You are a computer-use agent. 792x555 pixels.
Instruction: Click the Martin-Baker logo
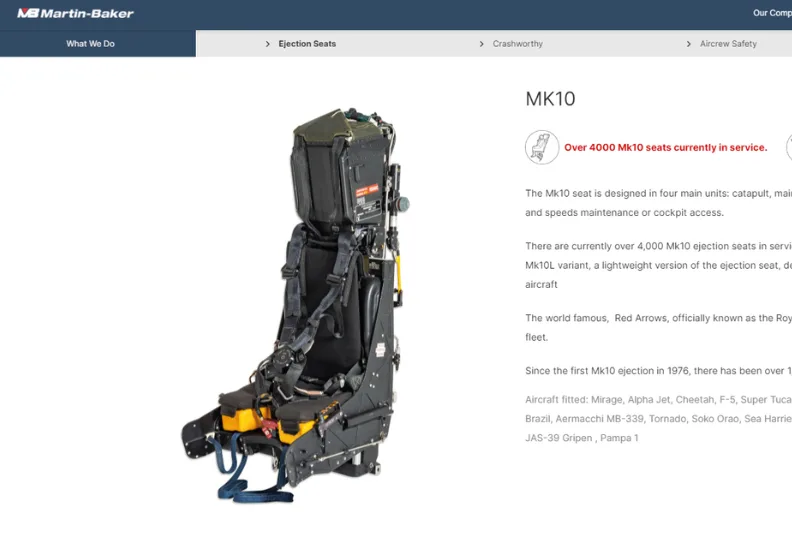75,13
